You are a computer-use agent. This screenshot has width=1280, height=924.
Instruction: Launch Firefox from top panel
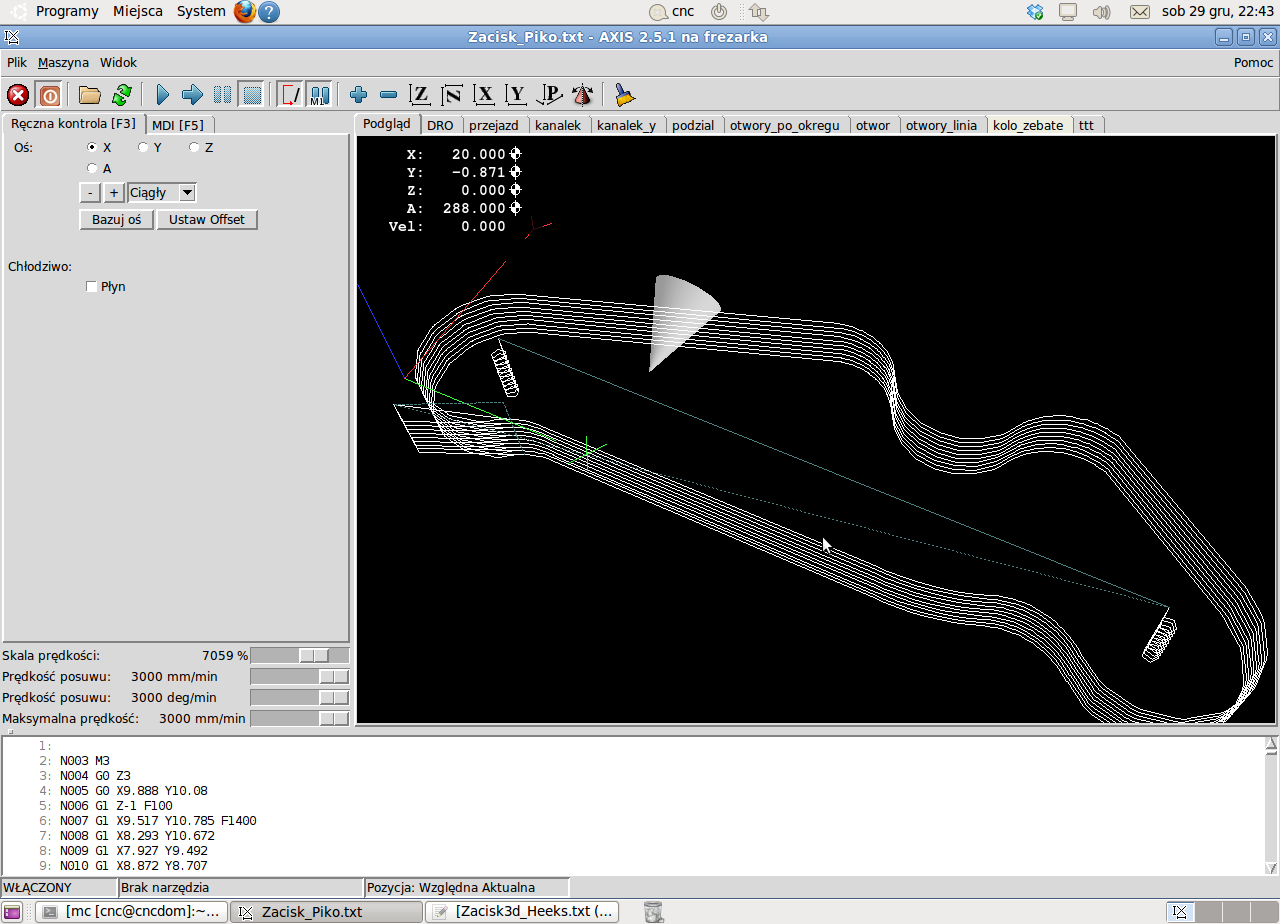(x=245, y=12)
